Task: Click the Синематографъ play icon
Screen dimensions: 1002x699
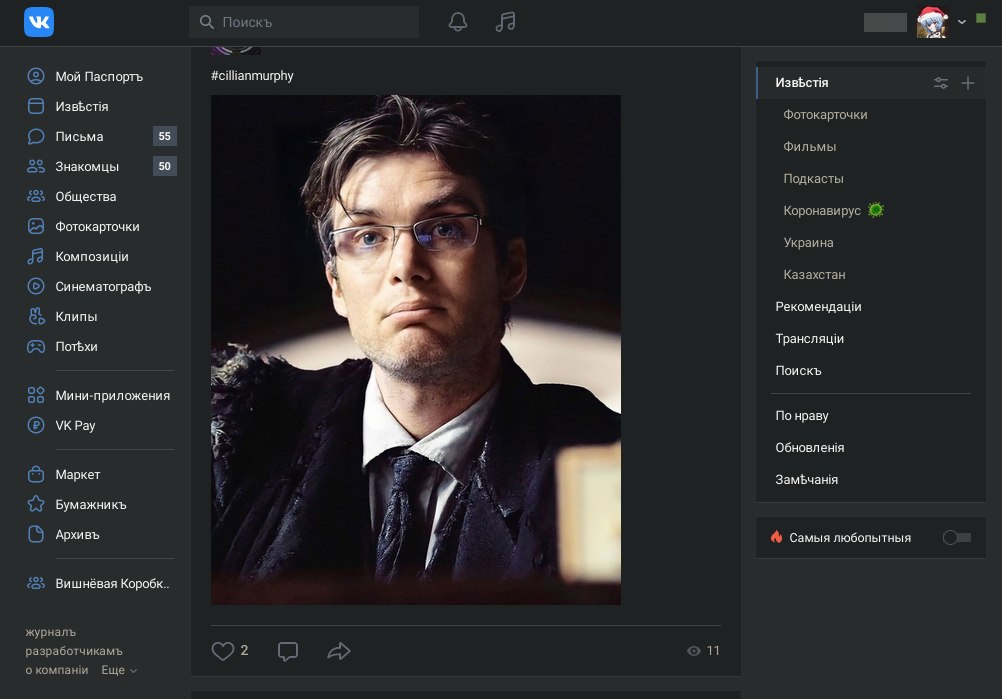Action: tap(36, 286)
